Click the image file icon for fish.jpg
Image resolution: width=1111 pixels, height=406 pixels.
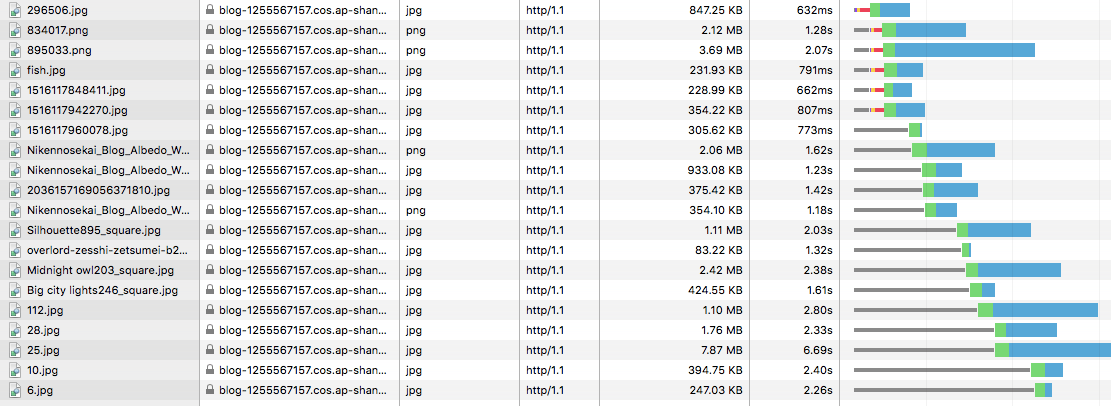tap(15, 70)
